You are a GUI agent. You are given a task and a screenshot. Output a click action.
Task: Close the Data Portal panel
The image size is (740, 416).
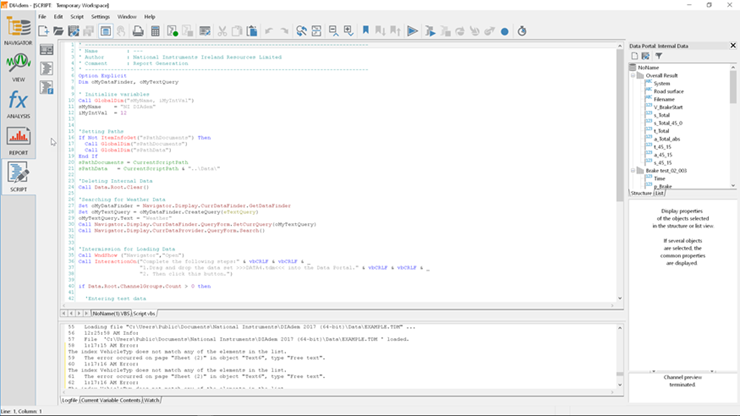[x=733, y=46]
